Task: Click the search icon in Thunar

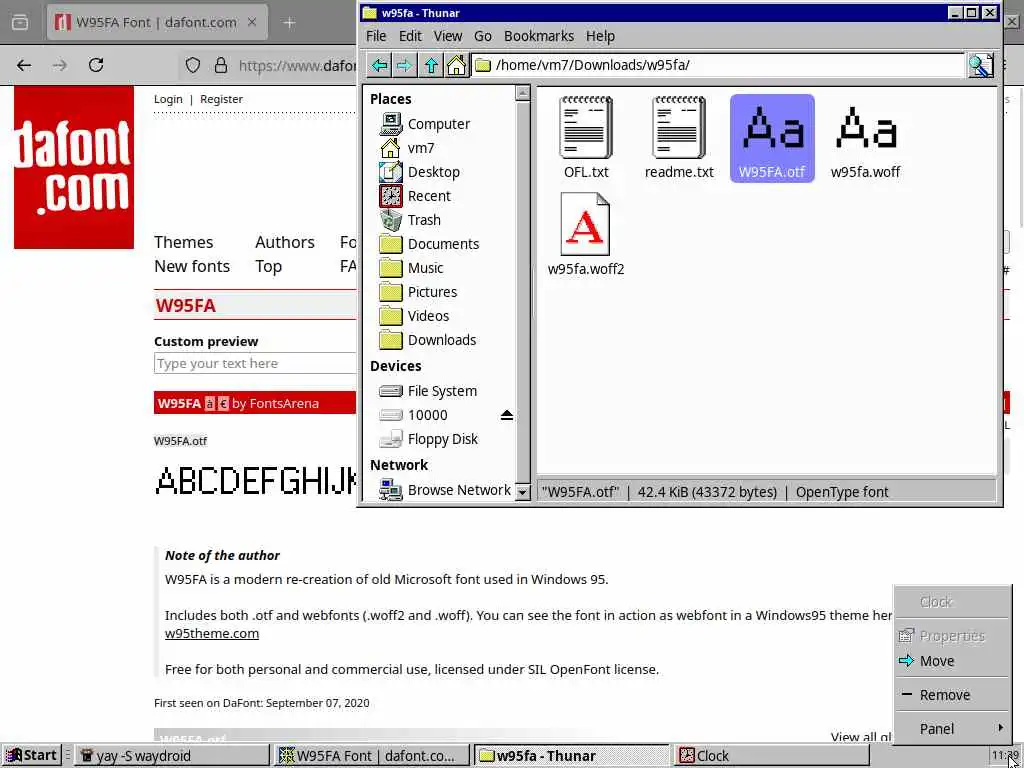Action: pos(980,65)
